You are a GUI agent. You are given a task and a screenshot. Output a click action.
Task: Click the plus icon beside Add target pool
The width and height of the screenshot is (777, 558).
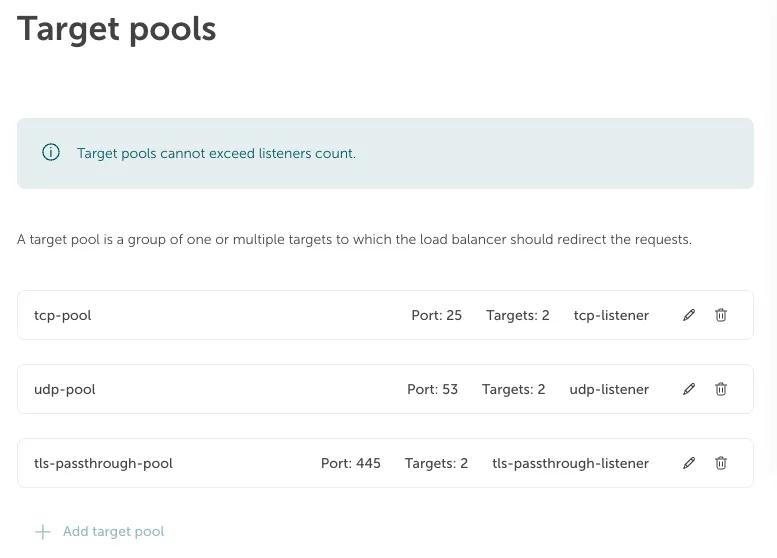43,532
